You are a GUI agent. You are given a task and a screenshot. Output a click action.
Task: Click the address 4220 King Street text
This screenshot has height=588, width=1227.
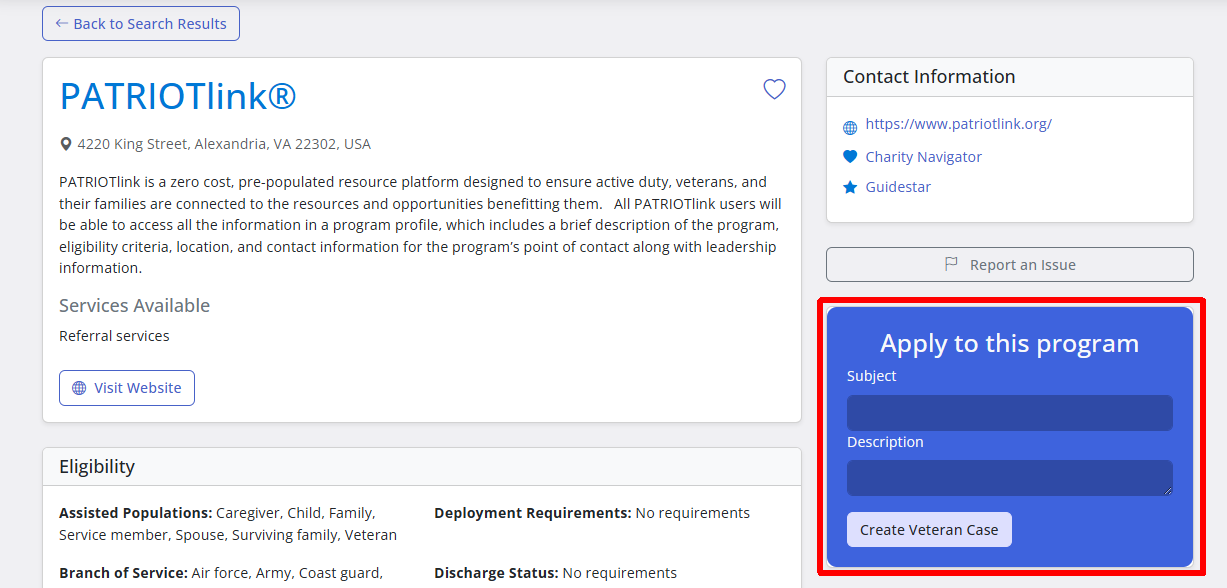coord(224,144)
